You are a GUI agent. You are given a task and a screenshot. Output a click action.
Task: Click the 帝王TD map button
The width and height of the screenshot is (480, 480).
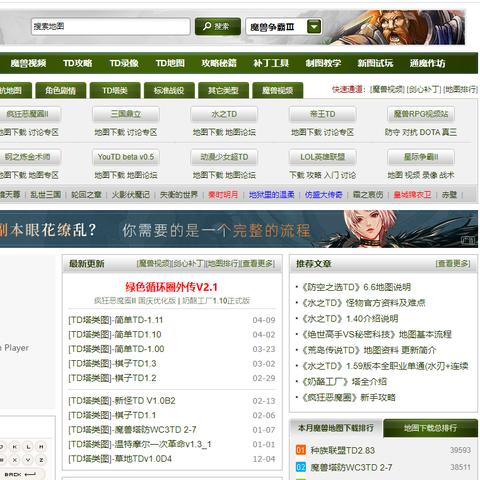coord(322,114)
